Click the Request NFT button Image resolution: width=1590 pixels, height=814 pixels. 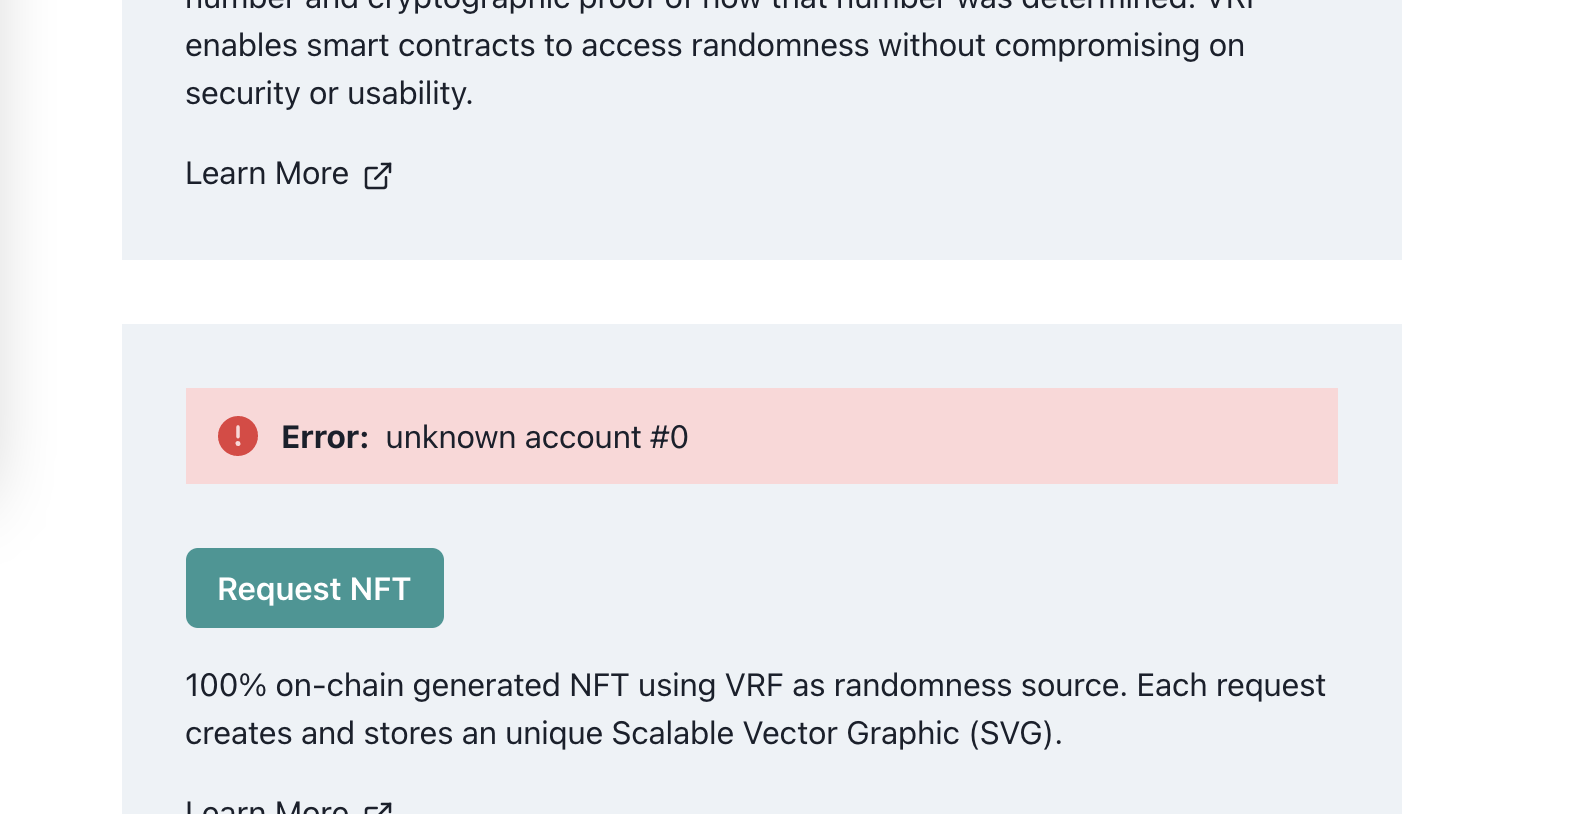[314, 588]
